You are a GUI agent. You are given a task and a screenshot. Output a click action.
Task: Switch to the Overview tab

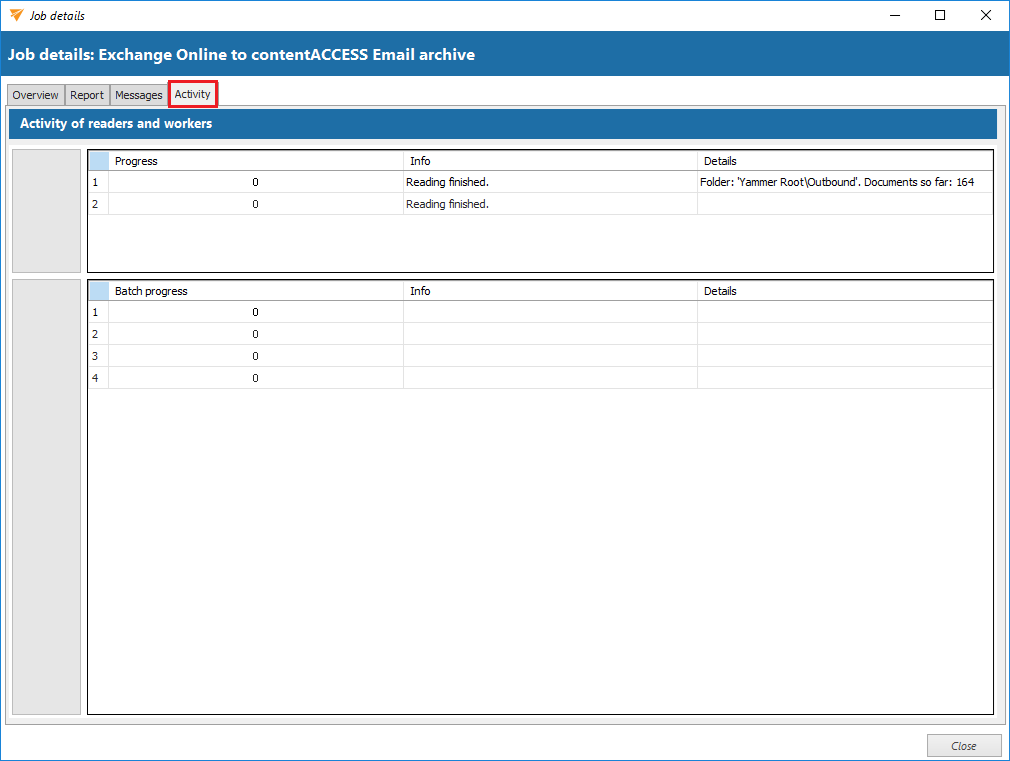35,95
